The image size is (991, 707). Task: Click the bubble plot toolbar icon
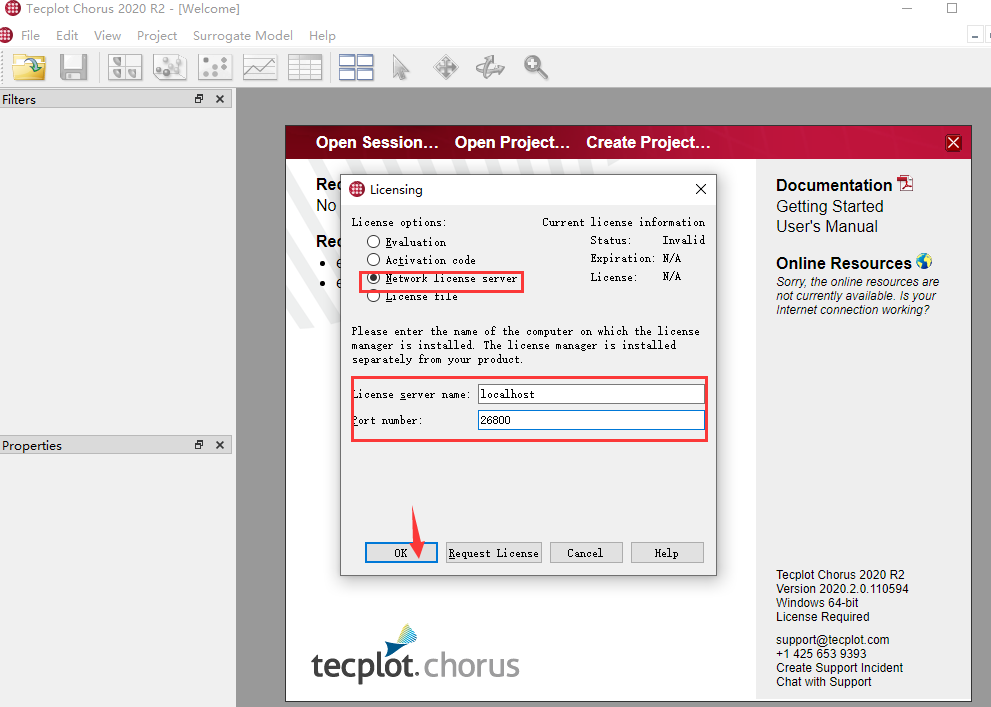[x=169, y=67]
